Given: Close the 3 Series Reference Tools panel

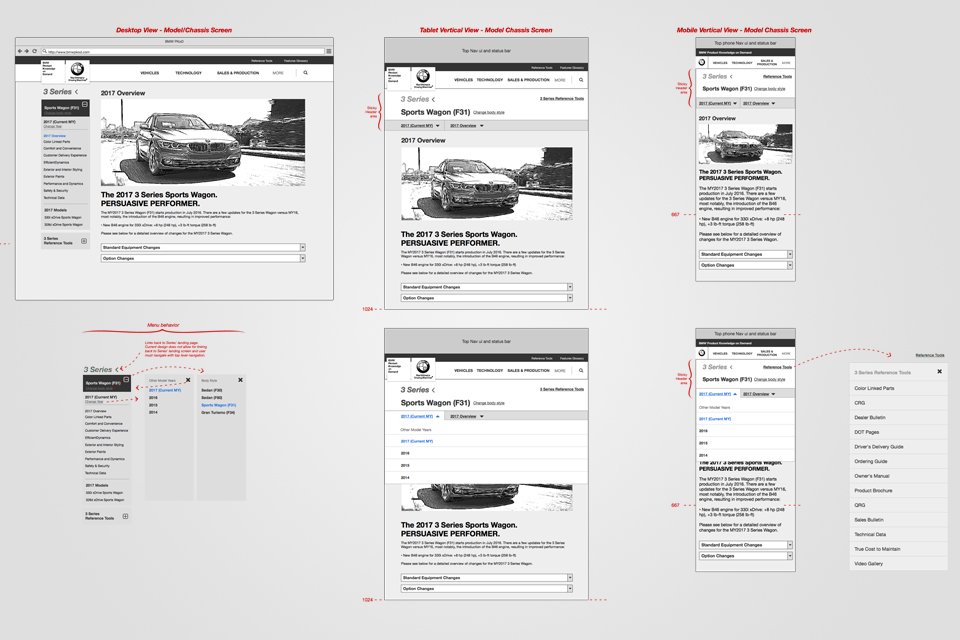Looking at the screenshot, I should (x=939, y=372).
